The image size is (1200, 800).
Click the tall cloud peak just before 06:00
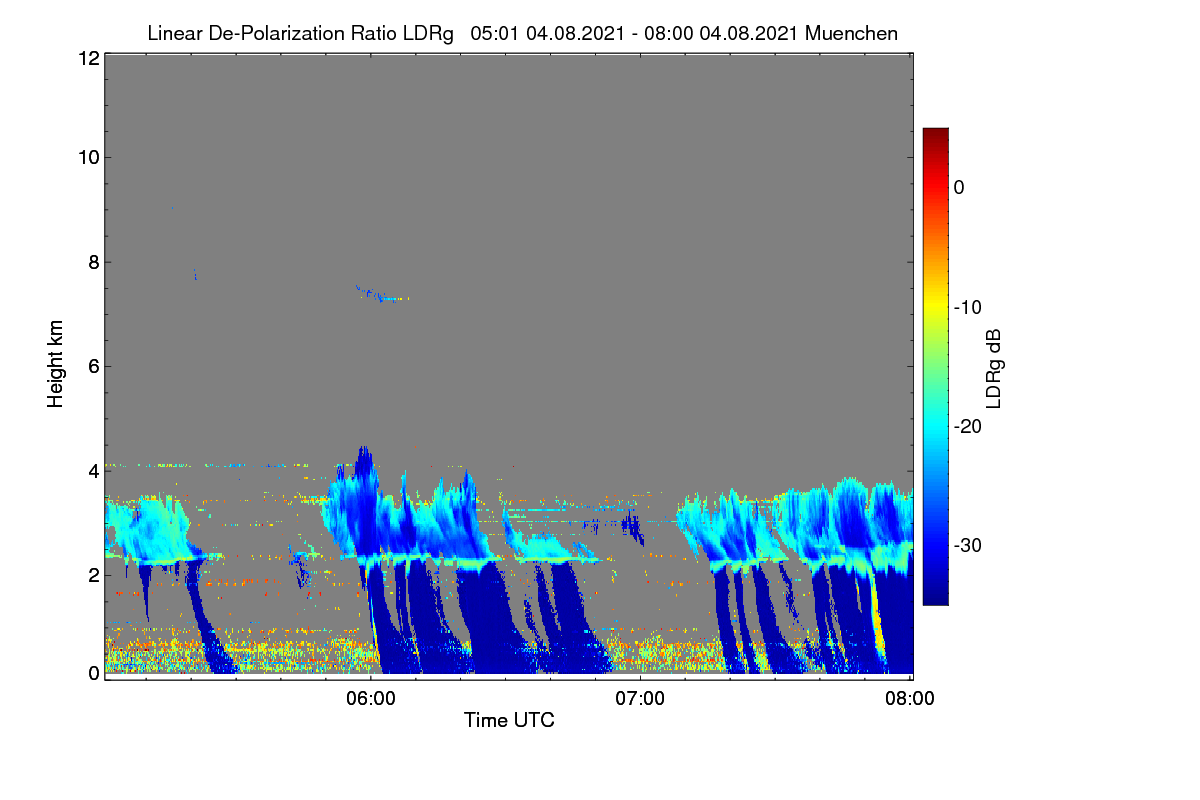[364, 462]
